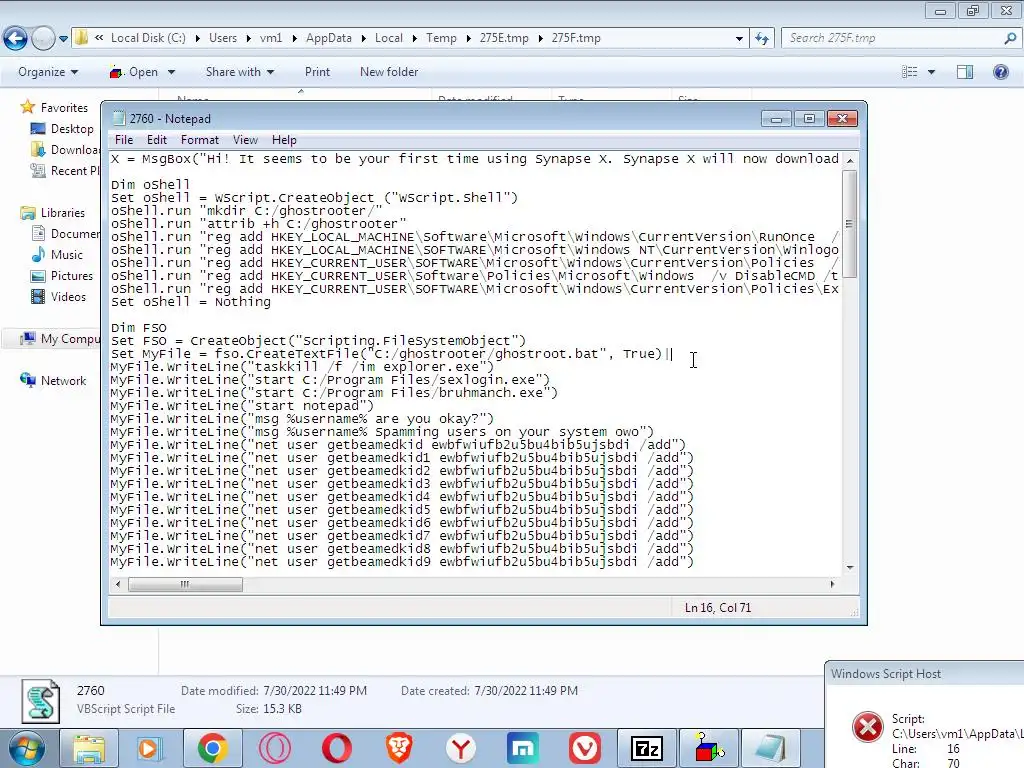Select Downloads in the navigation pane
Image resolution: width=1024 pixels, height=768 pixels.
tap(65, 150)
